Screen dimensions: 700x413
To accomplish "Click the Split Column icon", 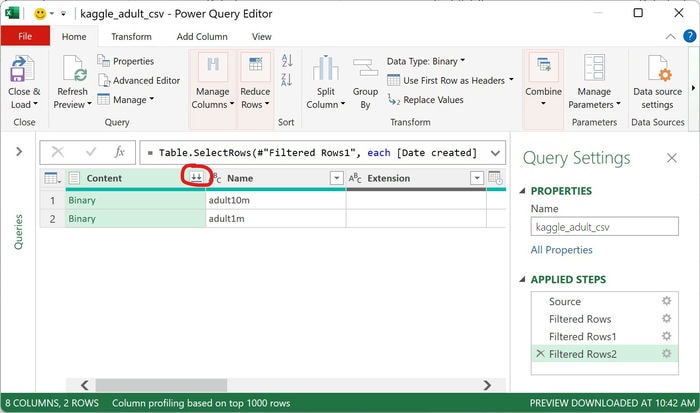I will [x=325, y=68].
